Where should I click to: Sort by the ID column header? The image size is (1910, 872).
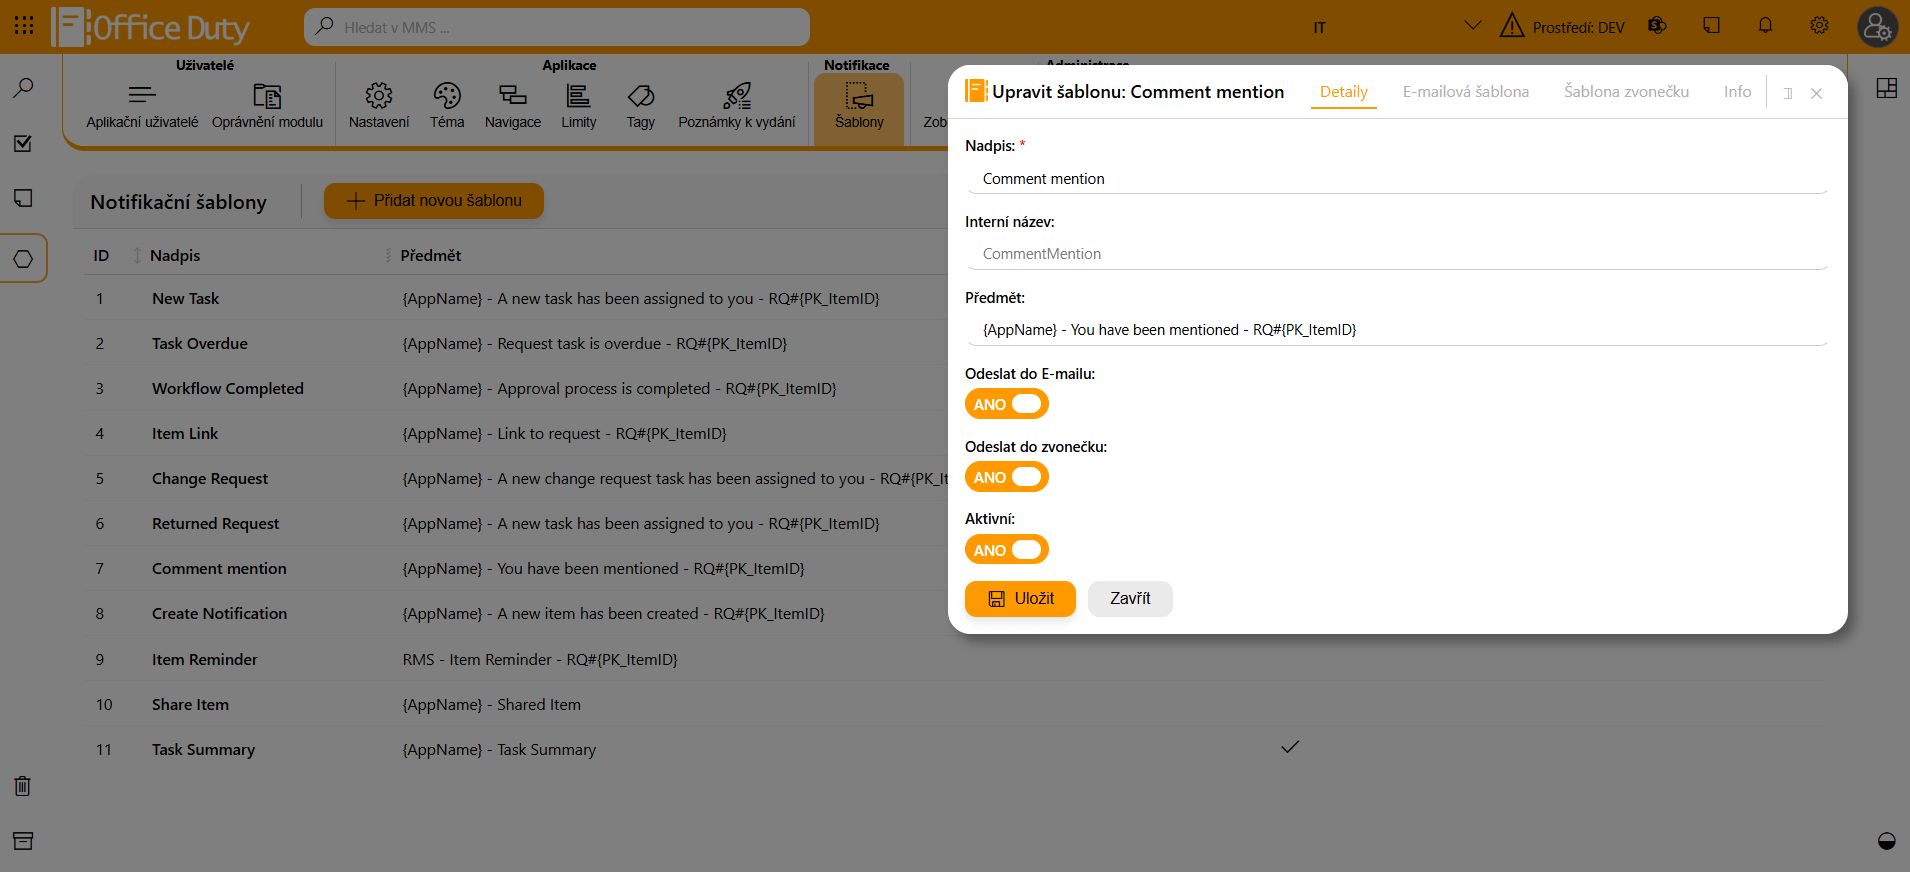(x=101, y=256)
